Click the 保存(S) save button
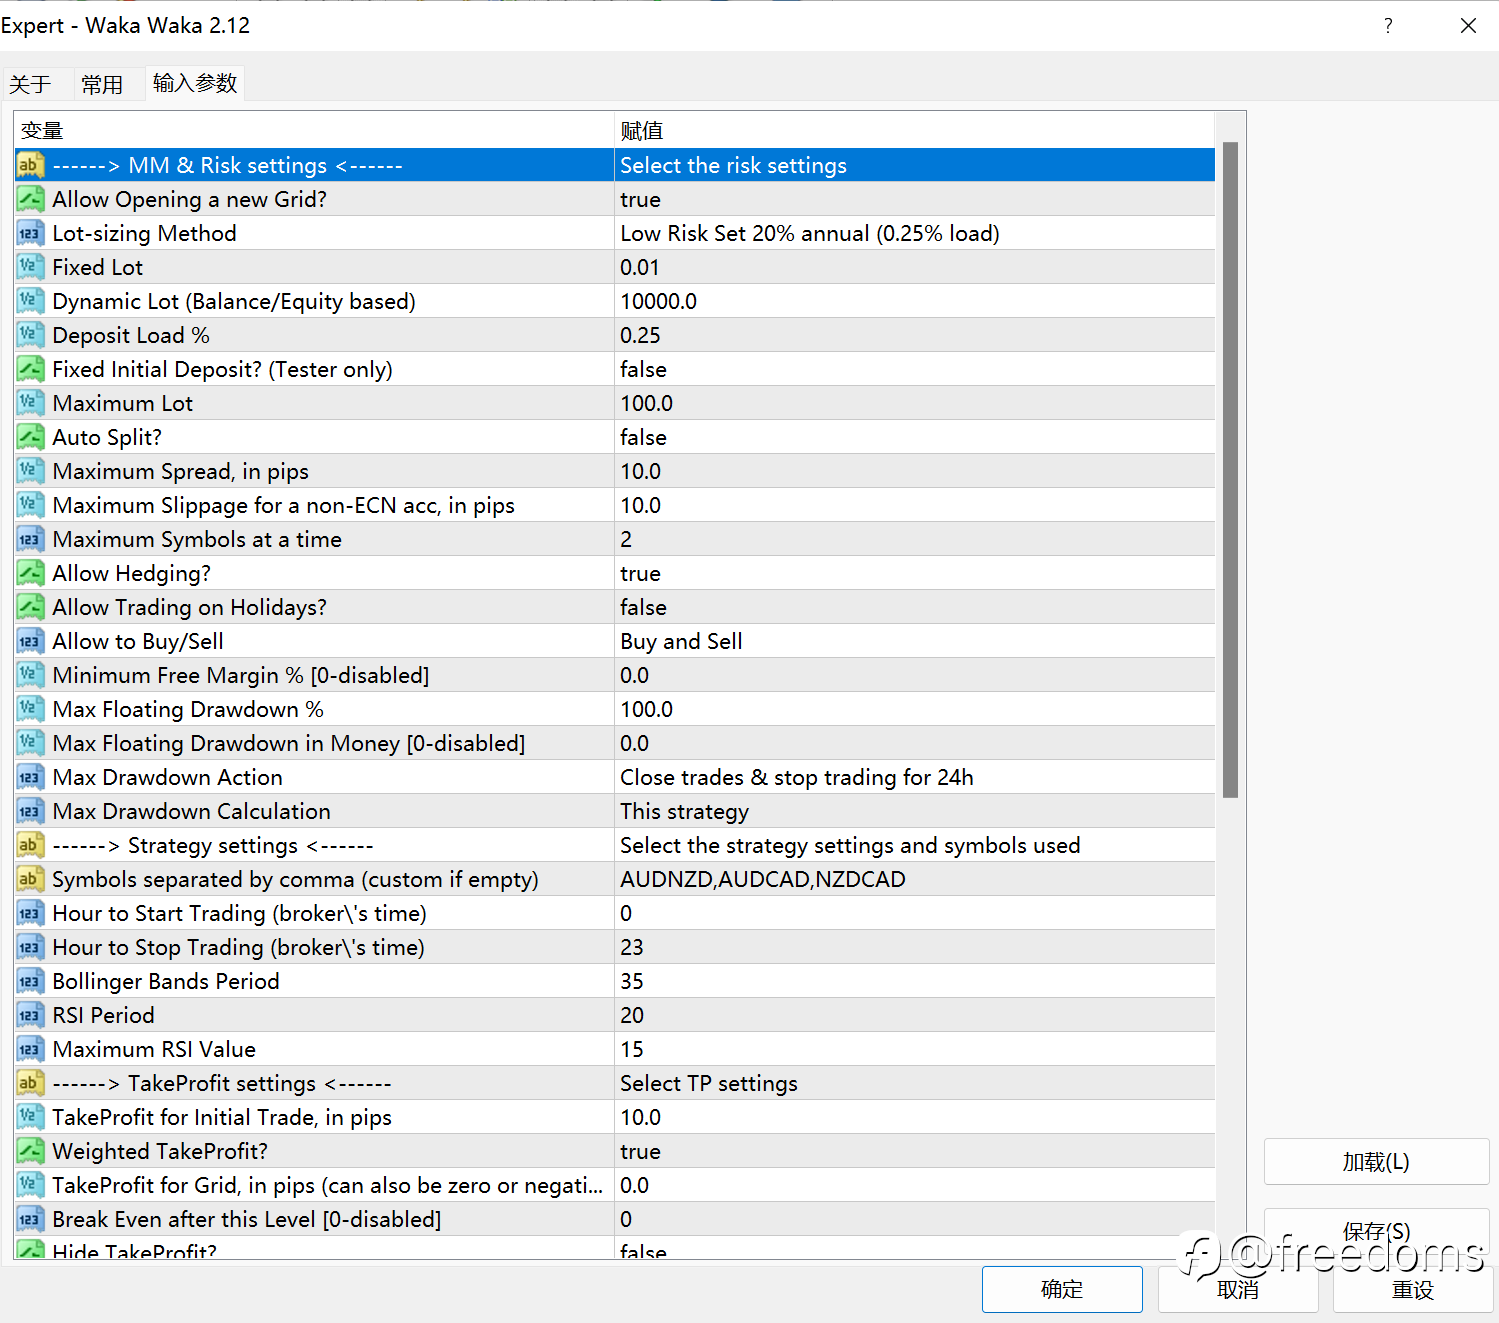Viewport: 1499px width, 1323px height. tap(1376, 1231)
